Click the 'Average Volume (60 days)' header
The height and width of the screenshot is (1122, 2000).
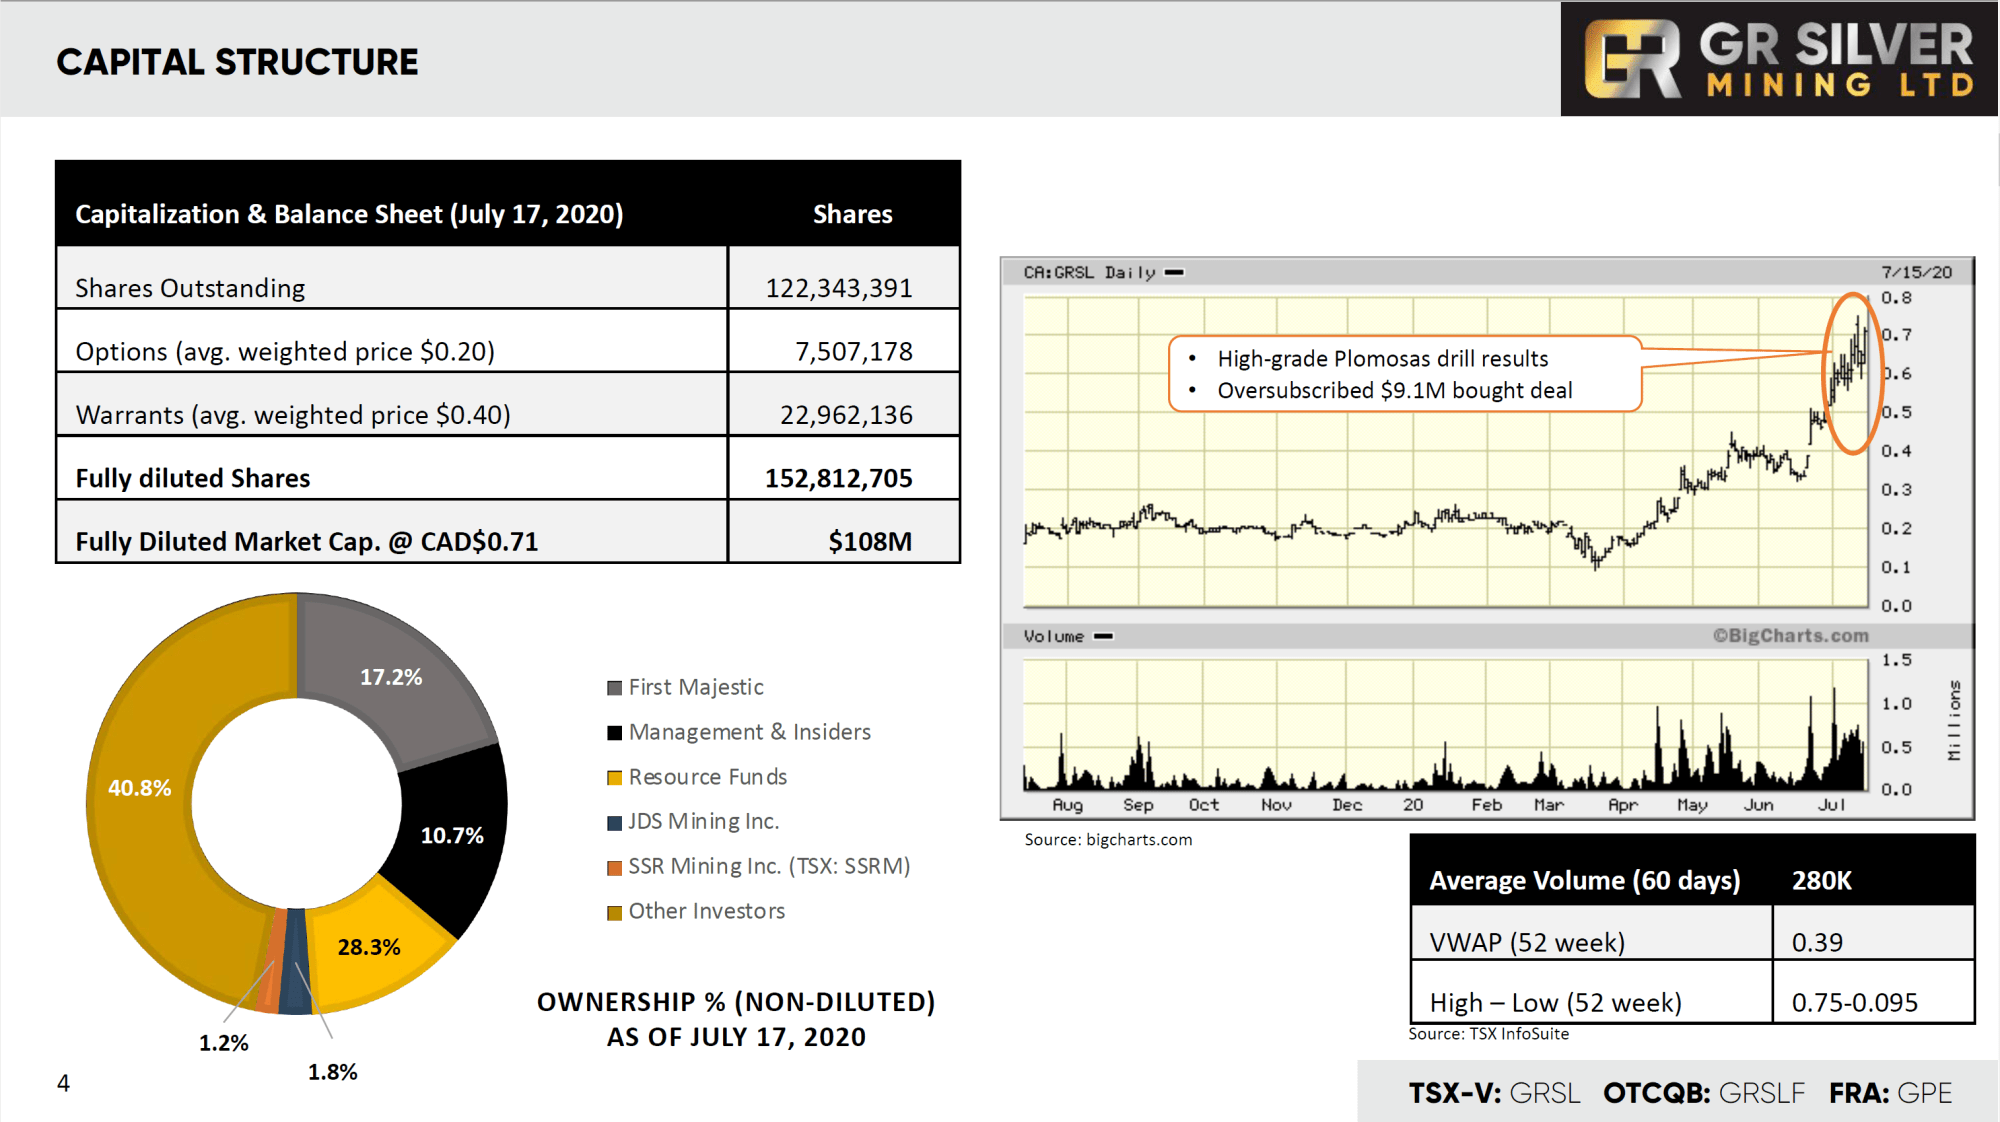coord(1585,881)
